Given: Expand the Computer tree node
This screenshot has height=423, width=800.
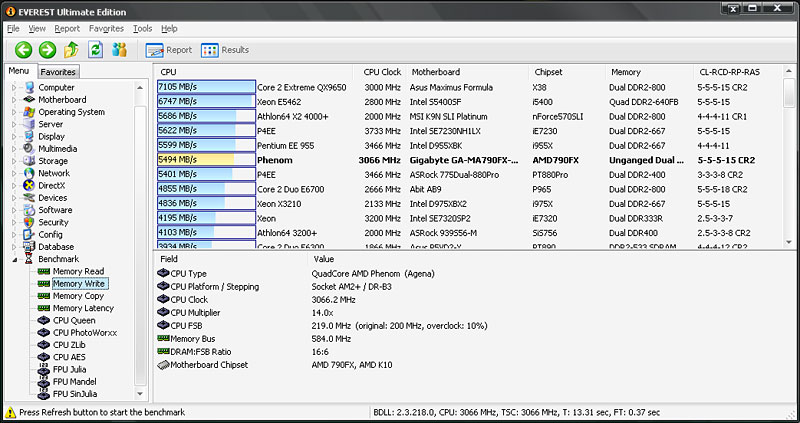Looking at the screenshot, I should point(14,87).
